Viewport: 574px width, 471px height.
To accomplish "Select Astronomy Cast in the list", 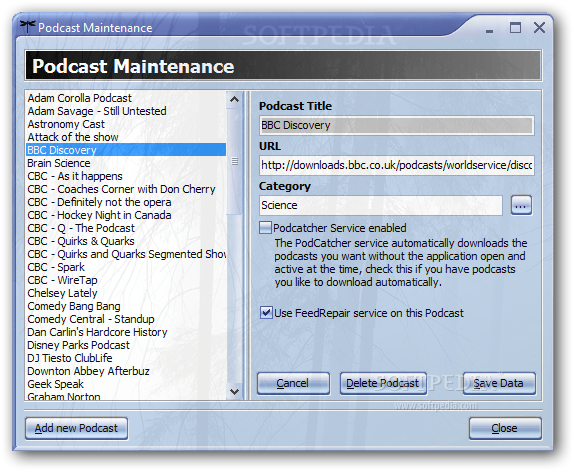I will 126,124.
